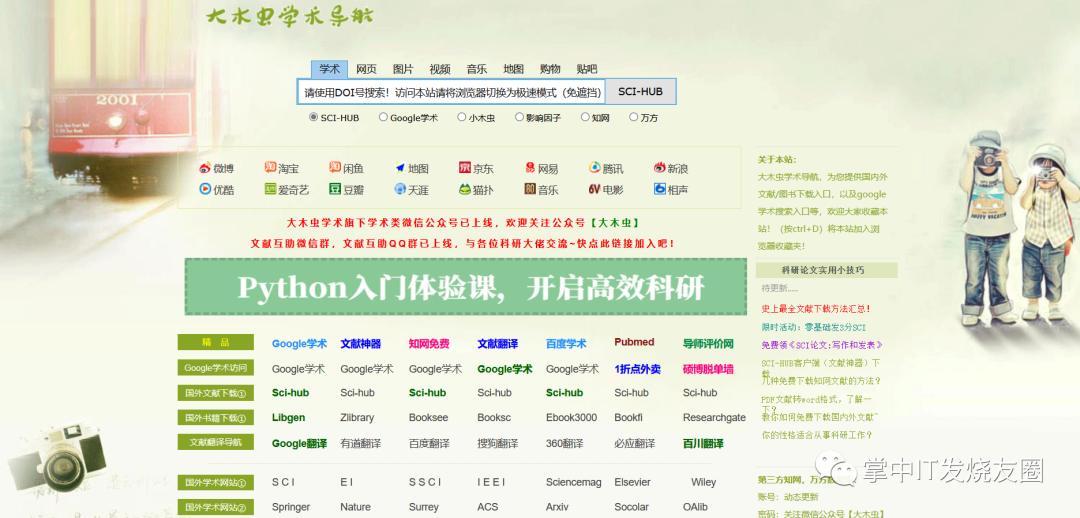This screenshot has height=518, width=1080.
Task: Click the 文献翻译导航 category button
Action: (x=216, y=442)
